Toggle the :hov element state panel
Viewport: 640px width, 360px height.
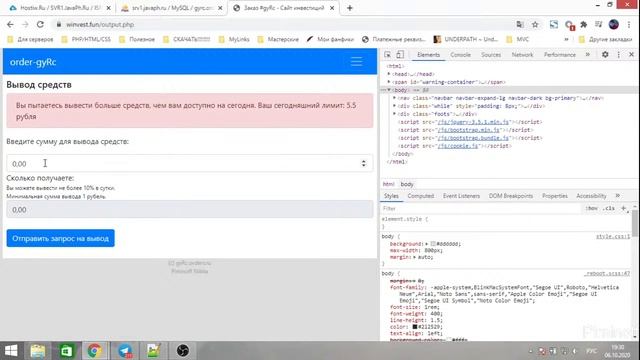click(591, 208)
